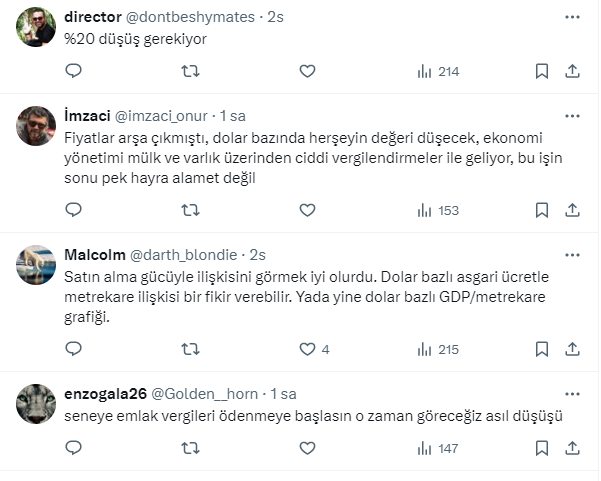The height and width of the screenshot is (481, 601).
Task: Open more options on Malcolm's tweet
Action: (571, 255)
